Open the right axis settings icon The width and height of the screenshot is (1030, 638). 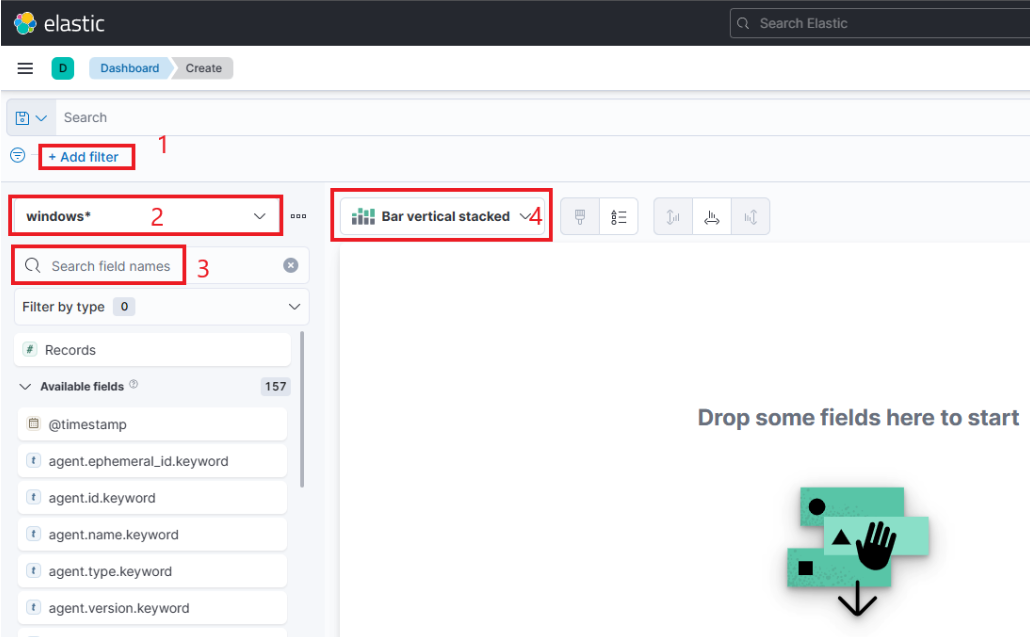click(x=750, y=216)
